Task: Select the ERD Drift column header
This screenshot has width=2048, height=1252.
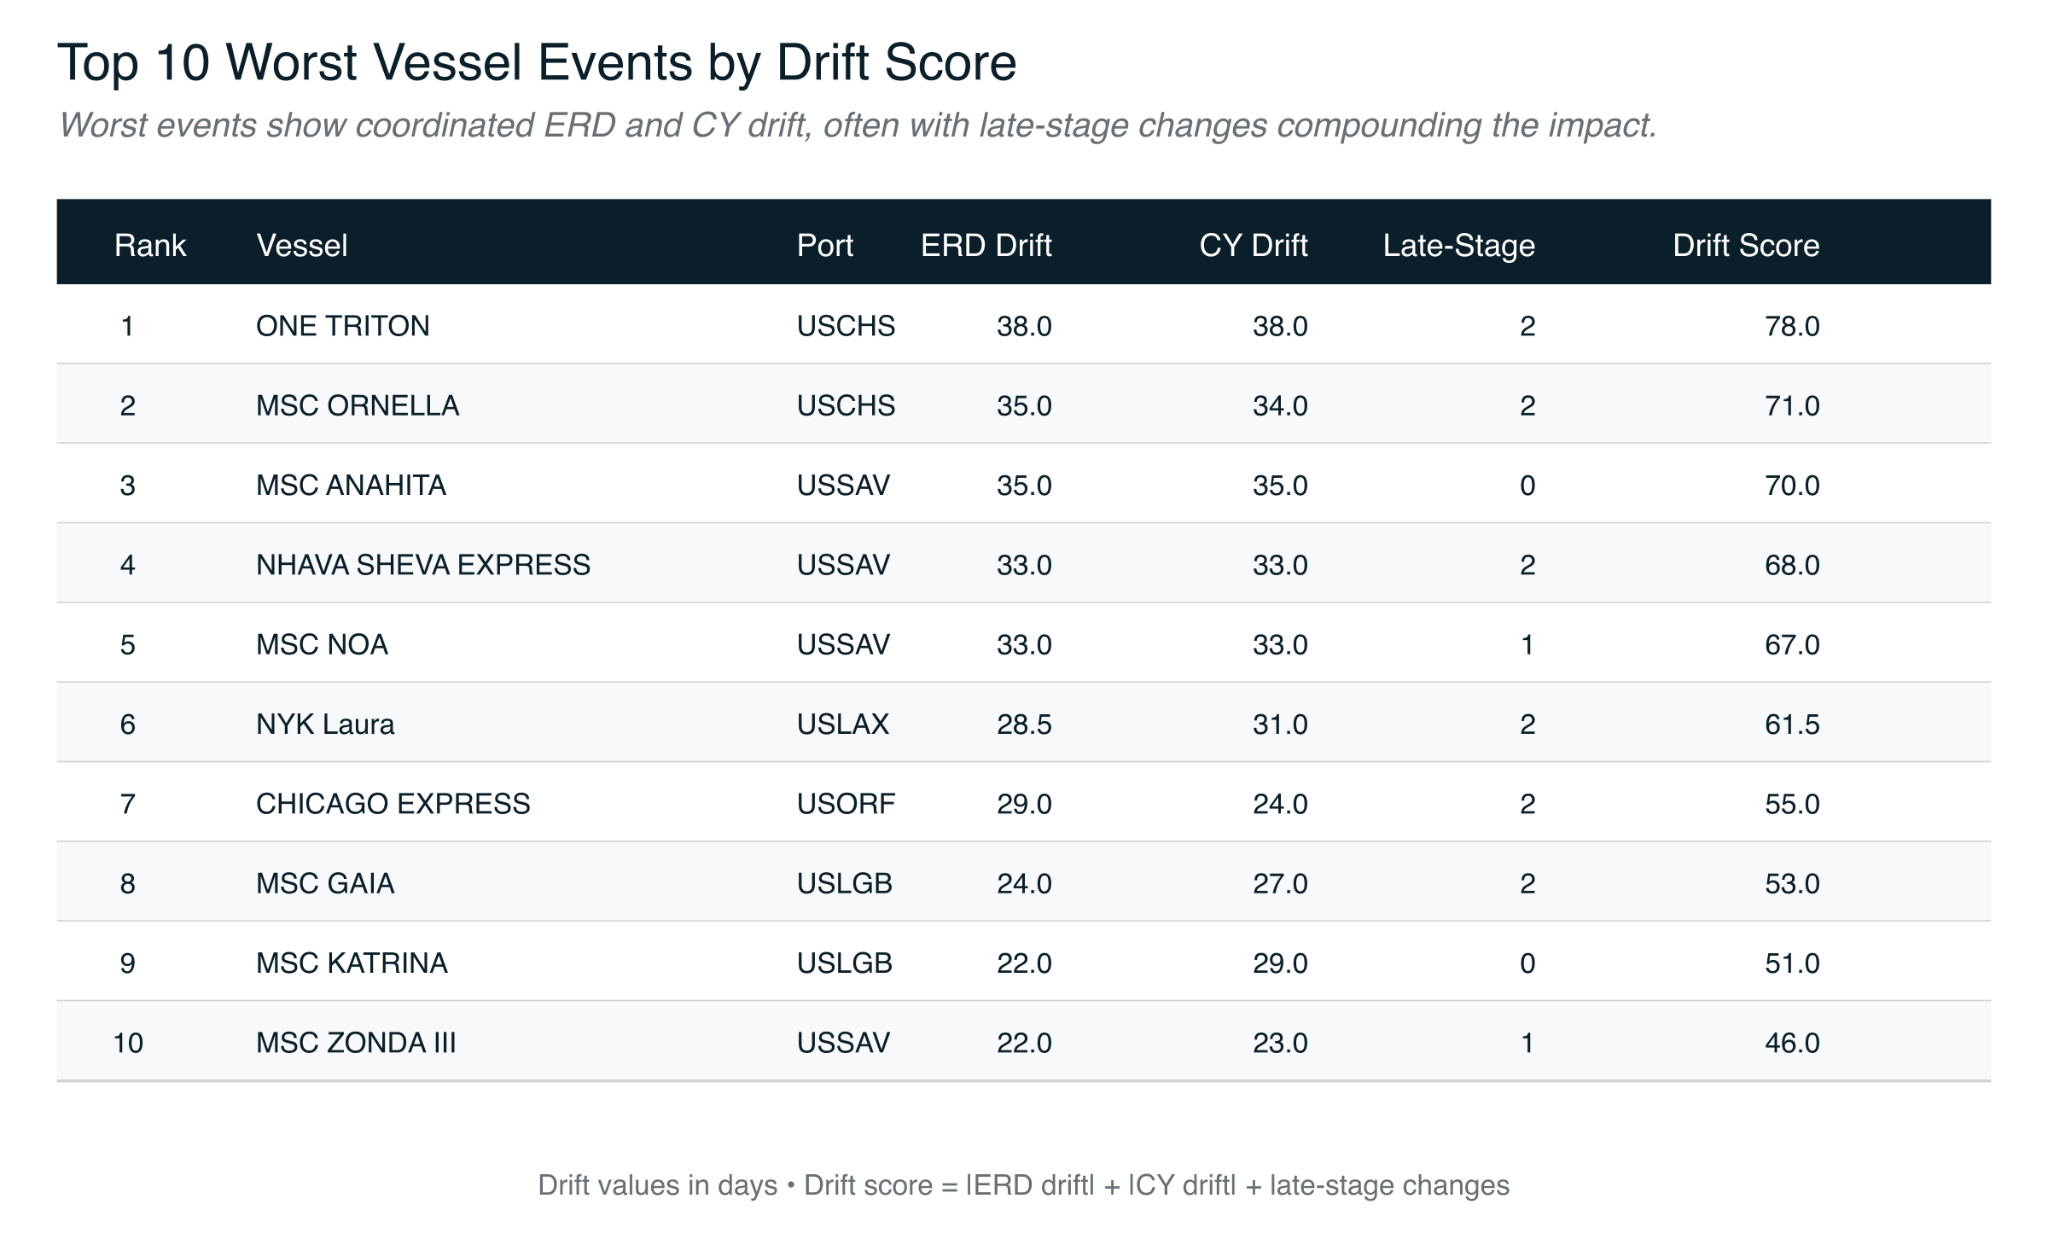Action: click(x=985, y=245)
